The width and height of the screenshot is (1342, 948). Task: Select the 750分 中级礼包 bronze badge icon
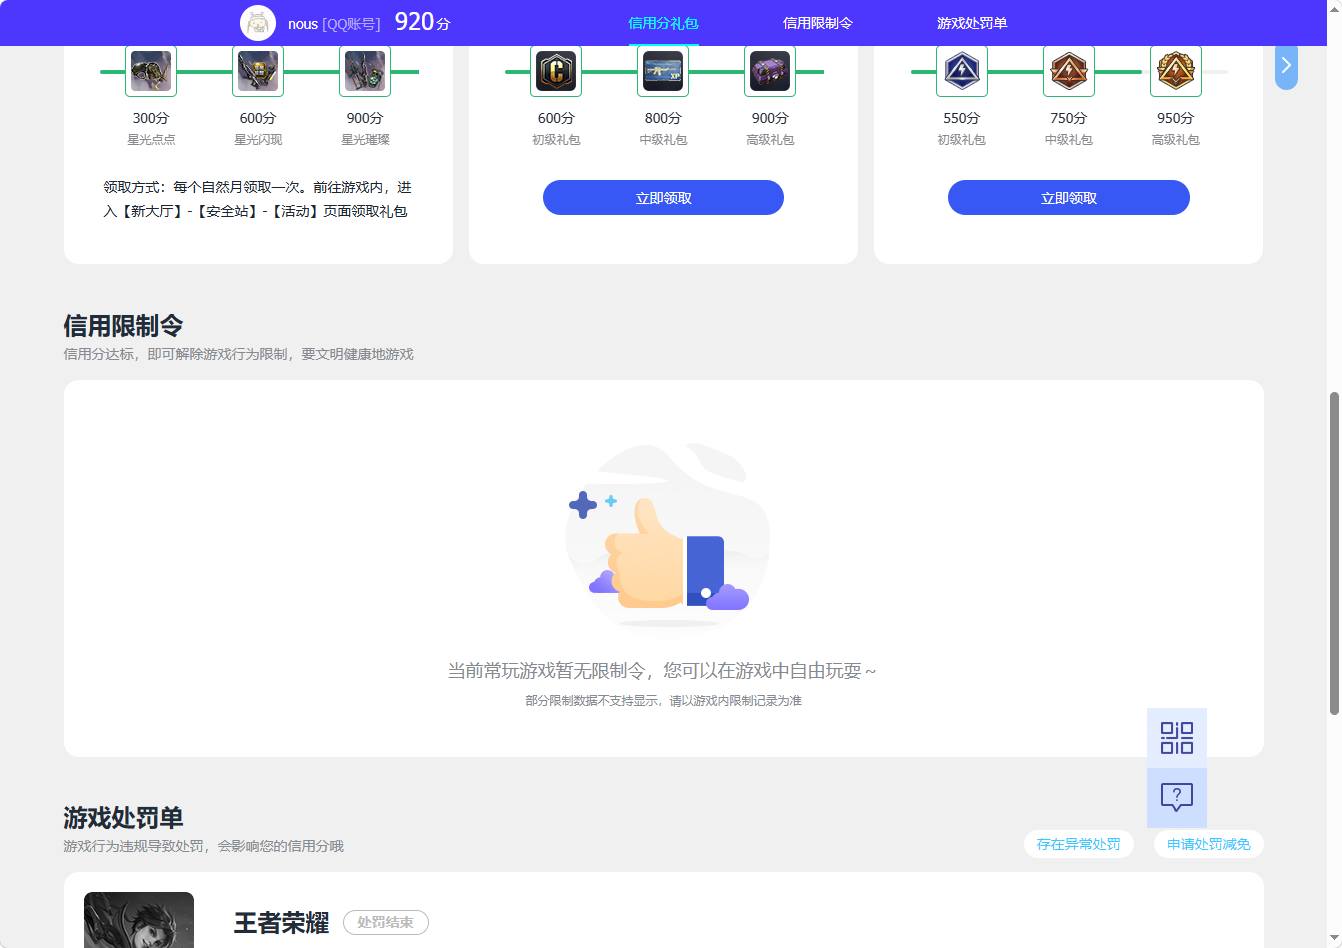[x=1069, y=71]
